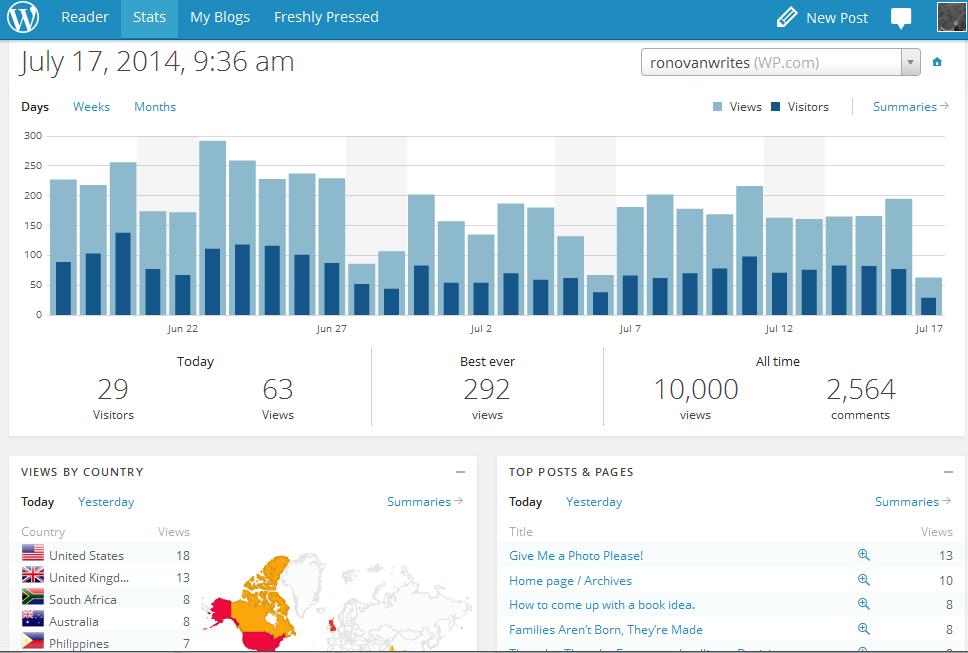Go to the My Blogs tab
This screenshot has height=653, width=968.
220,17
